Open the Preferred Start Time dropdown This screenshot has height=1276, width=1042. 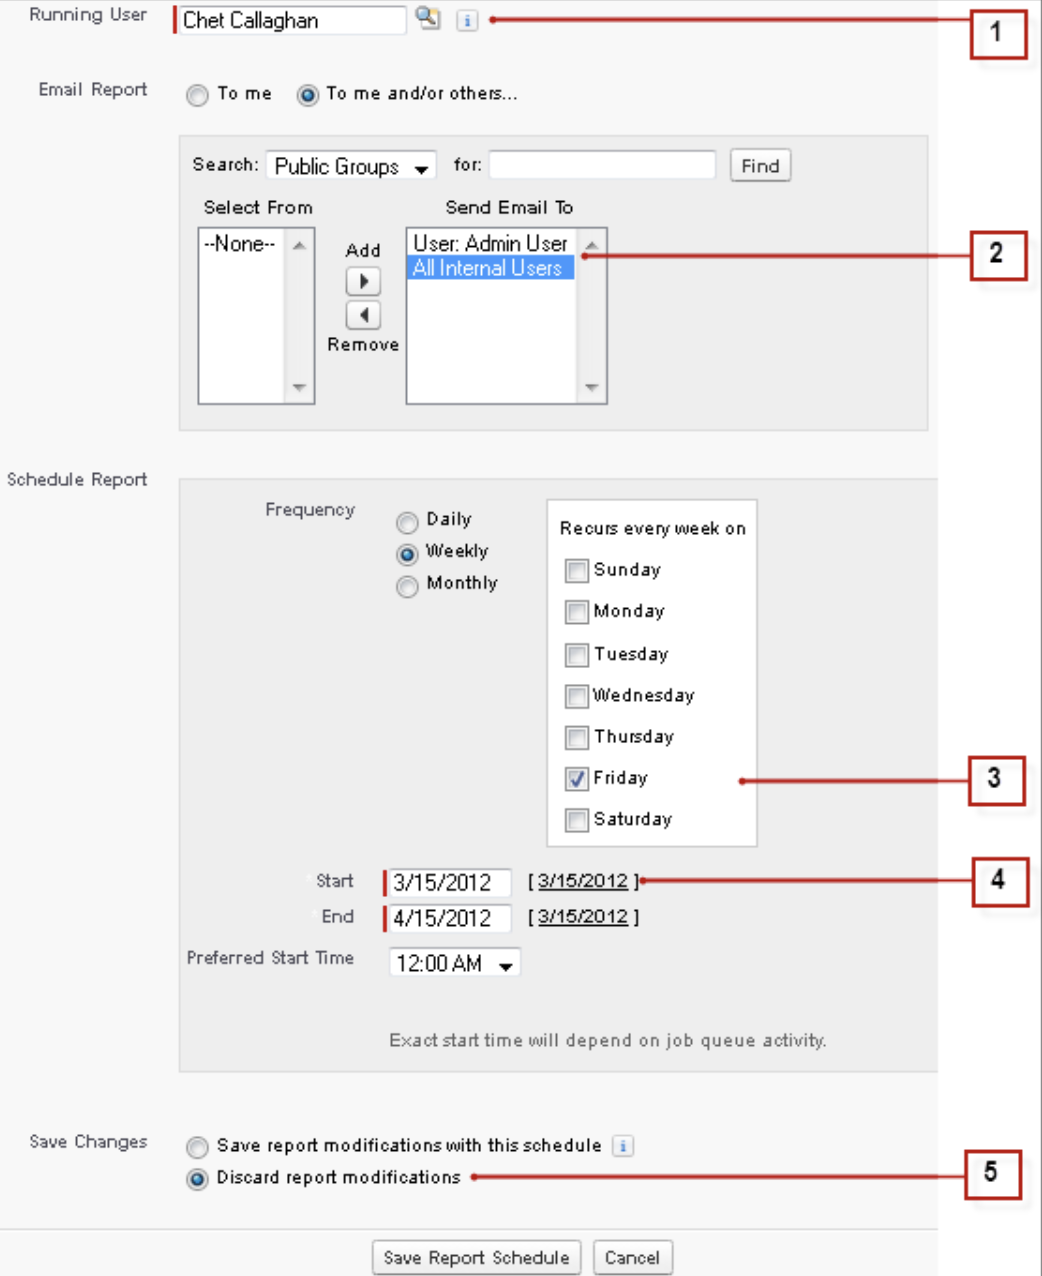[x=454, y=964]
